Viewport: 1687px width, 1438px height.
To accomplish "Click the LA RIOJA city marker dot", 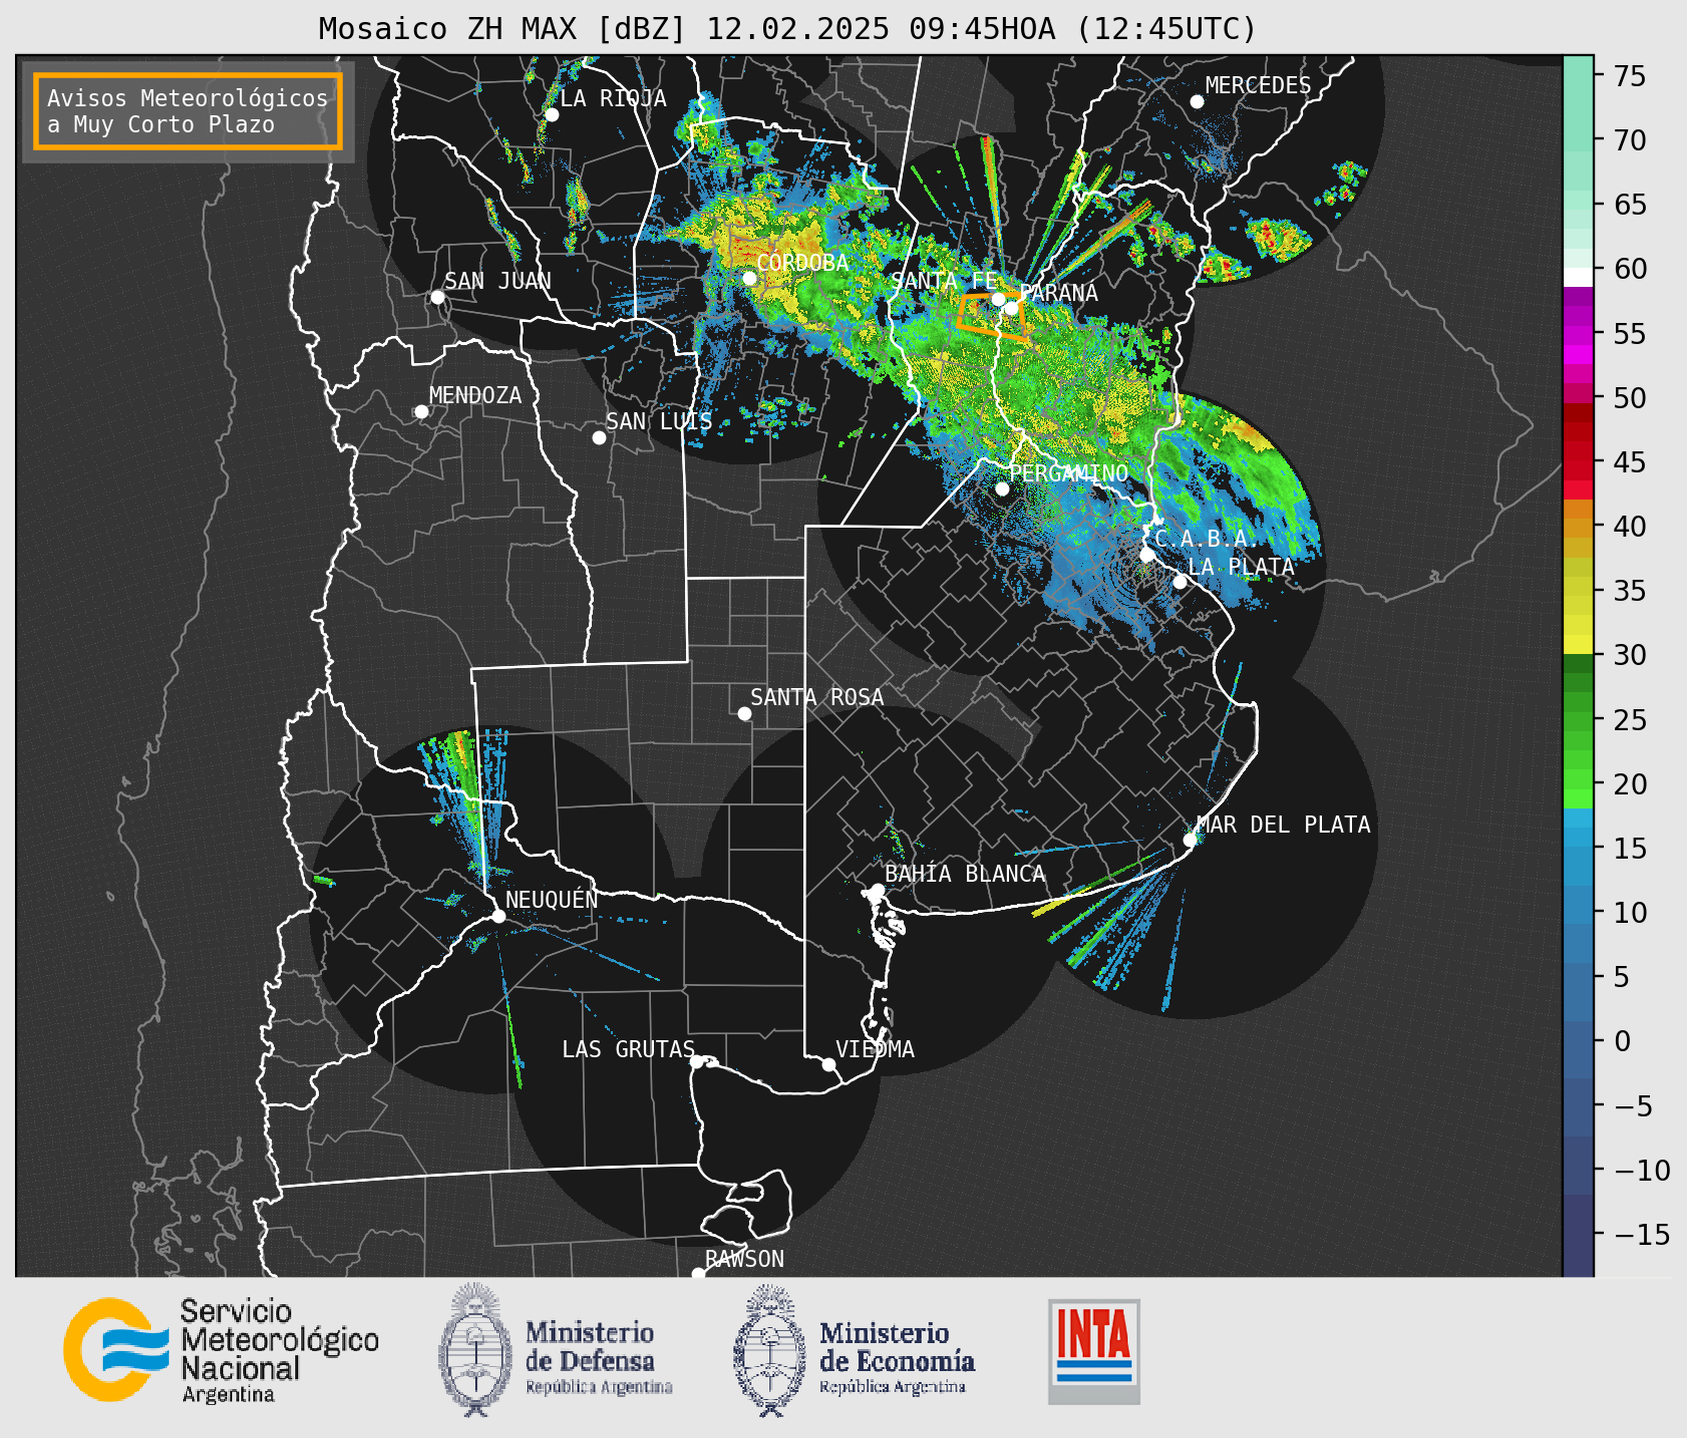I will 551,115.
